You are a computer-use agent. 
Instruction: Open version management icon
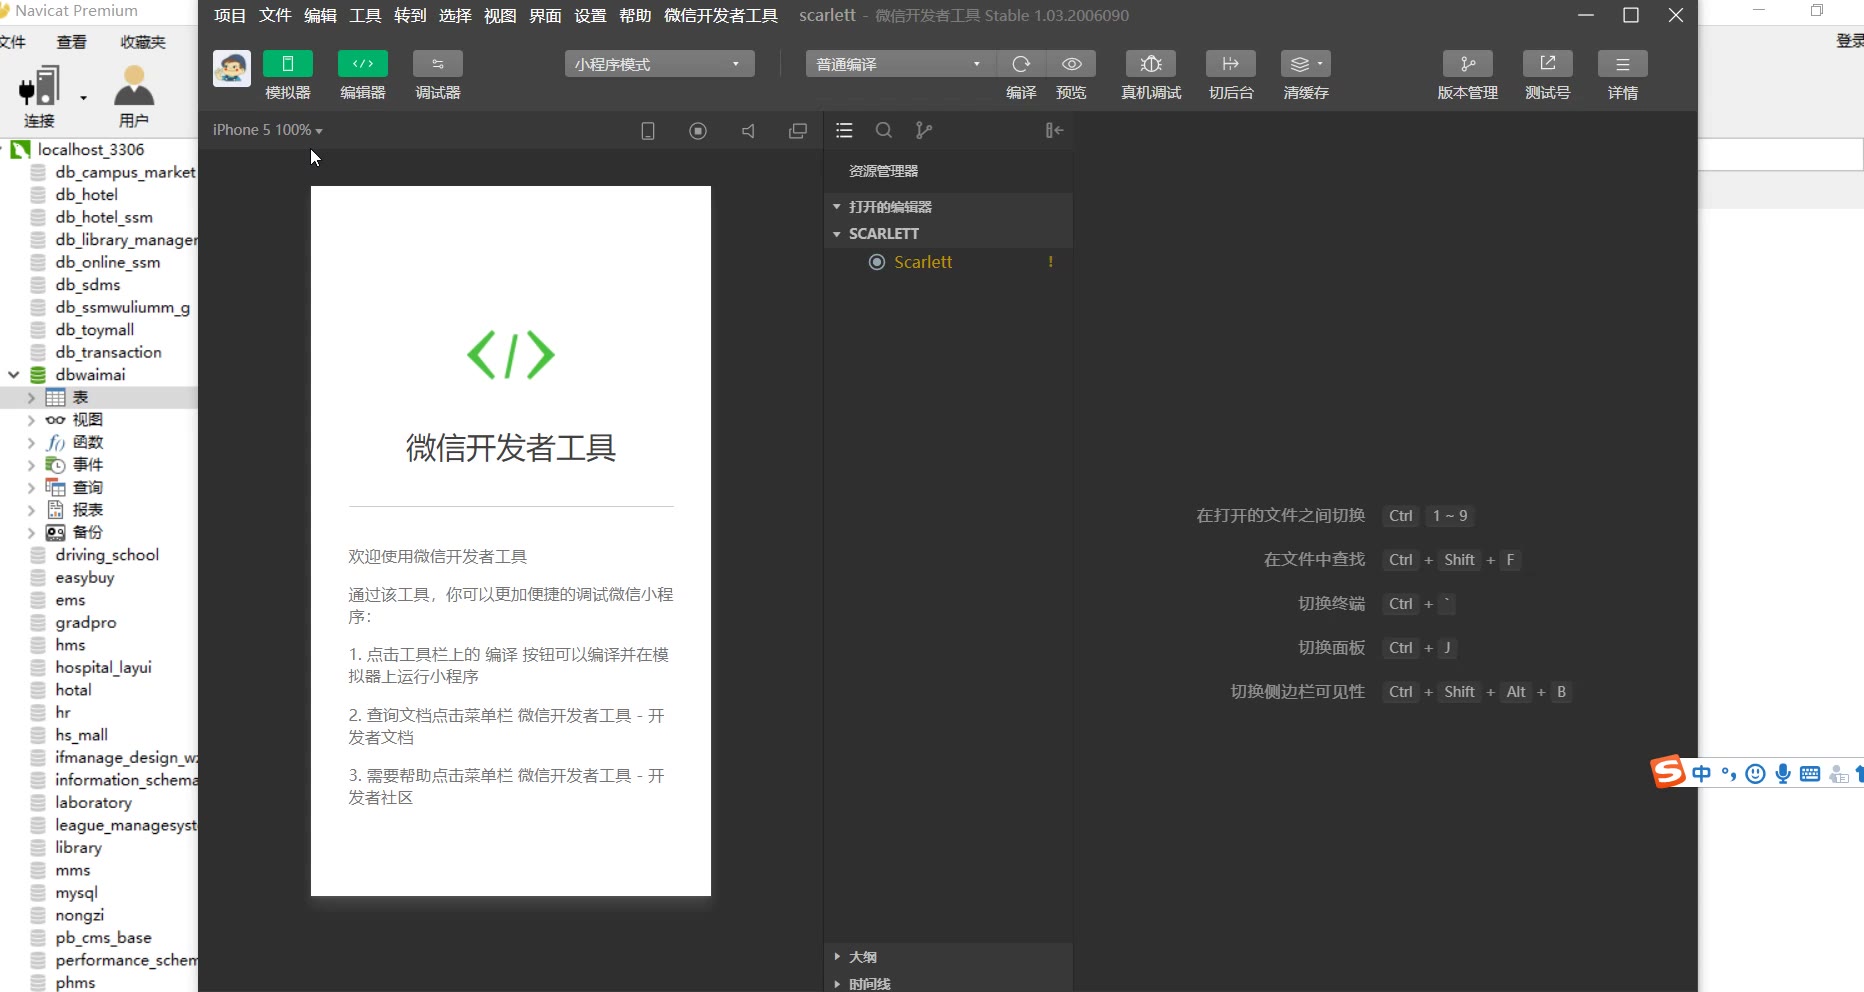[x=1468, y=64]
